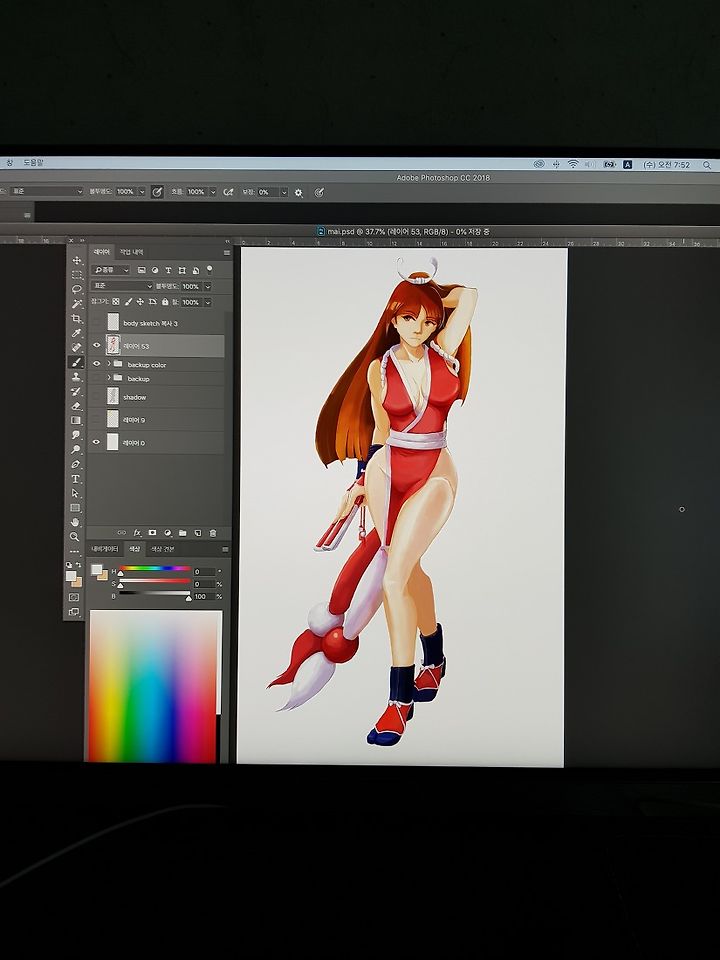The image size is (720, 960).
Task: Select the Healing Brush tool
Action: 77,347
